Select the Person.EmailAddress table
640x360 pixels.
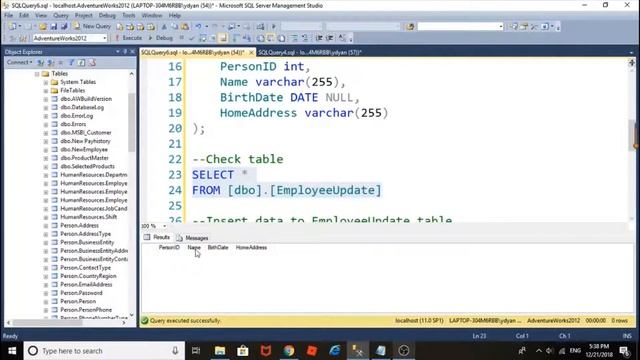[x=86, y=284]
